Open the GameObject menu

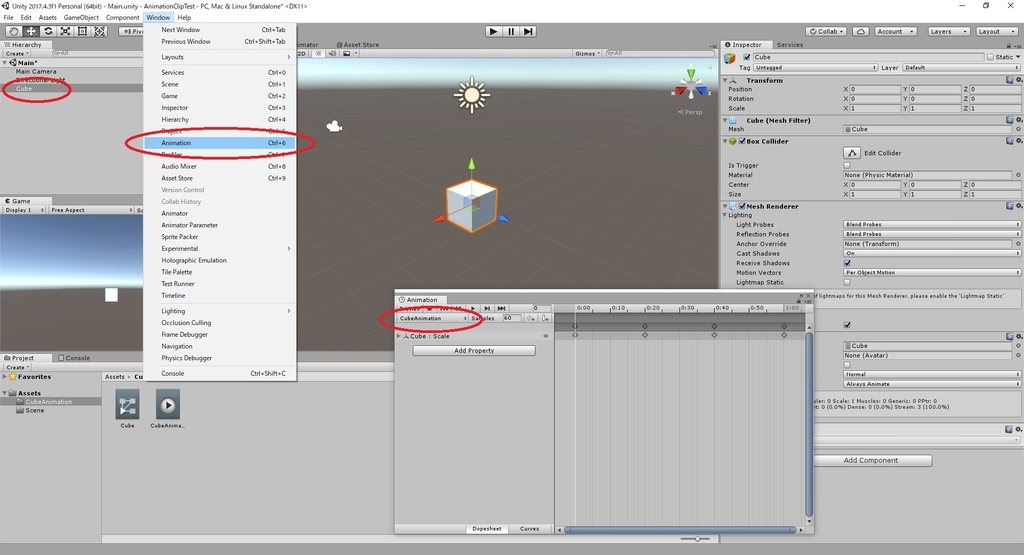(x=81, y=18)
